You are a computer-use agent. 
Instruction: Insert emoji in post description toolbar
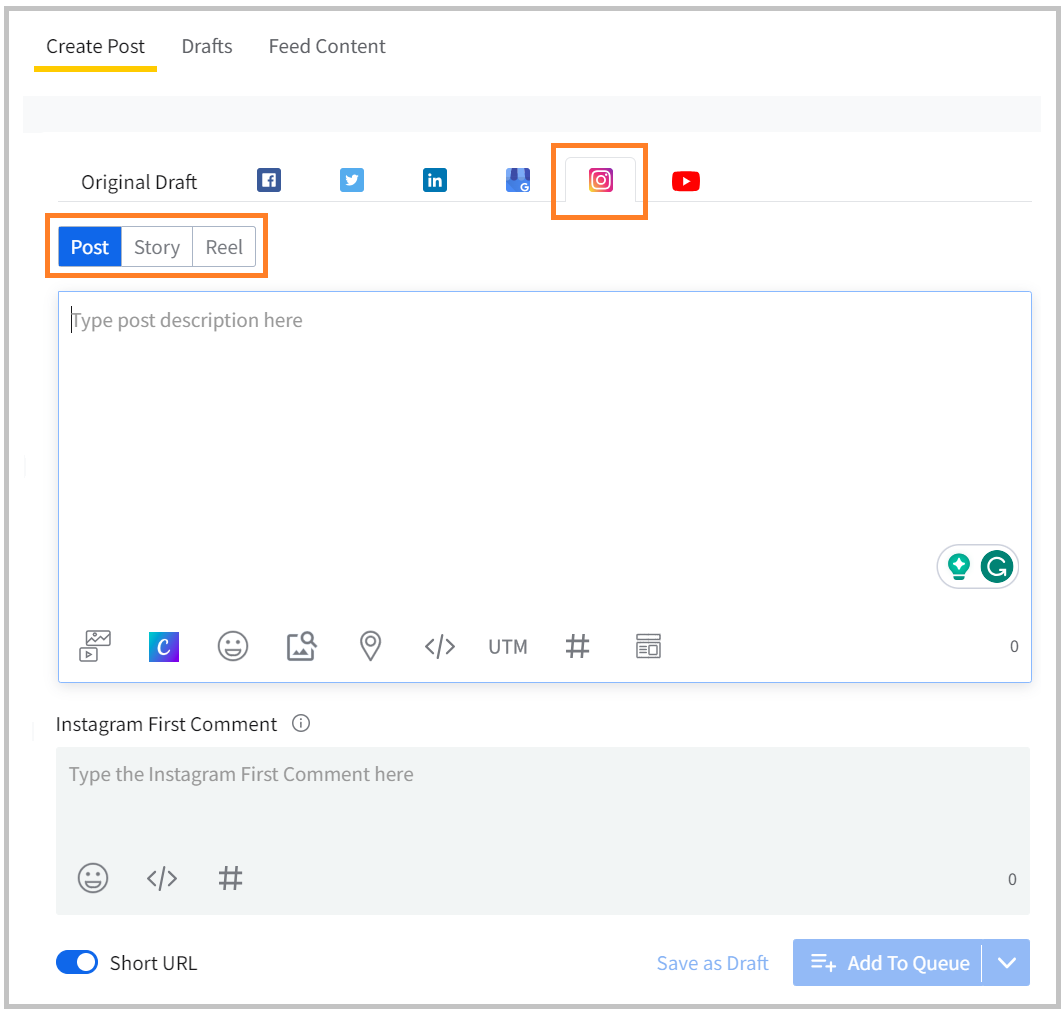click(233, 647)
